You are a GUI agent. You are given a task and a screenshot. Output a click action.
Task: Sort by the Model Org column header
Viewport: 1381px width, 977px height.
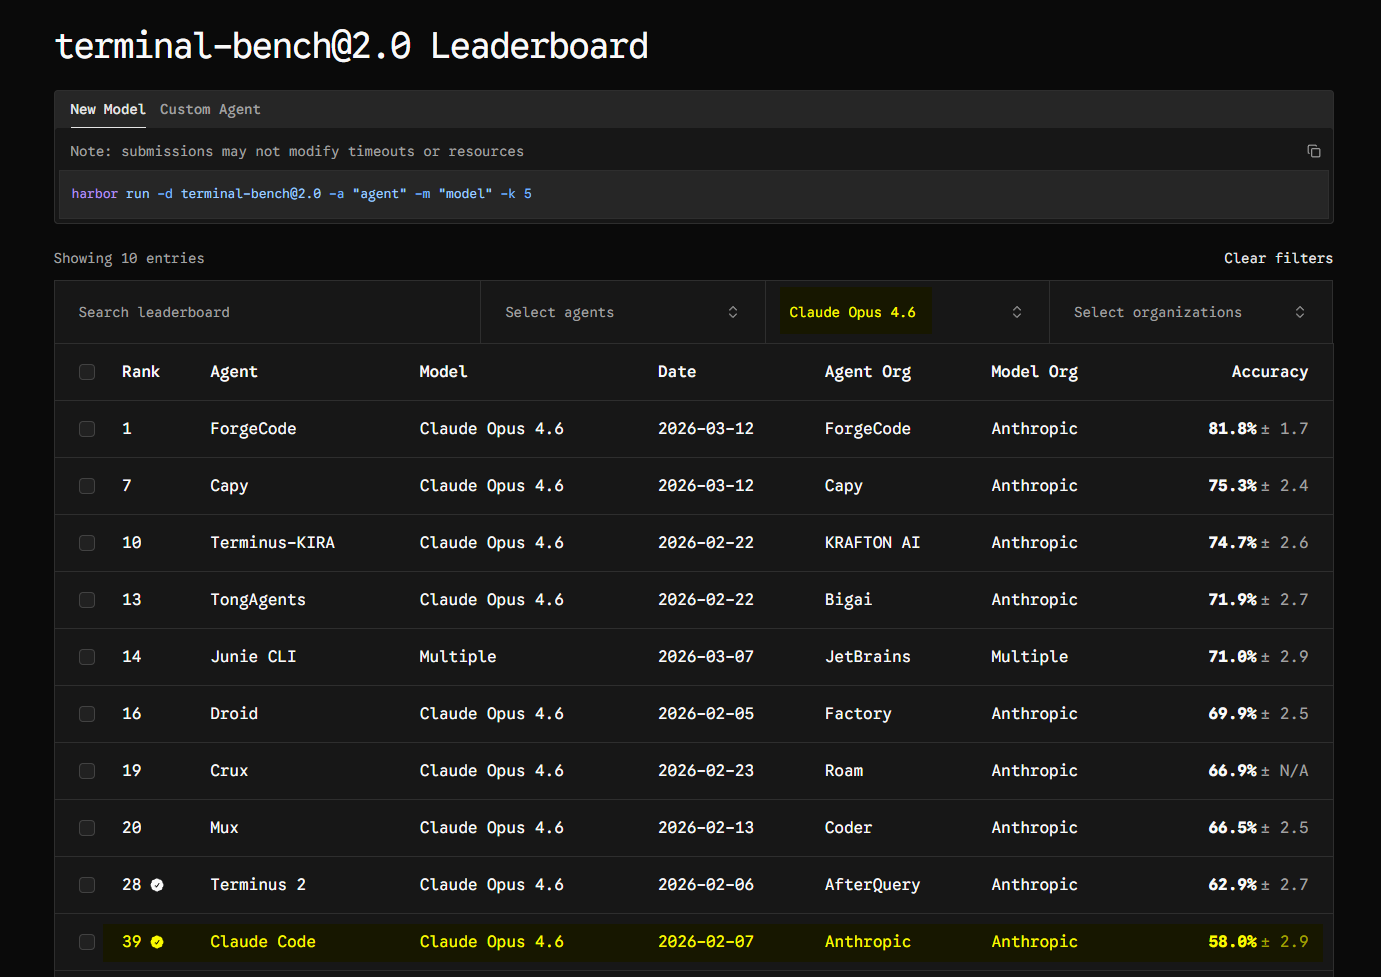tap(1034, 372)
